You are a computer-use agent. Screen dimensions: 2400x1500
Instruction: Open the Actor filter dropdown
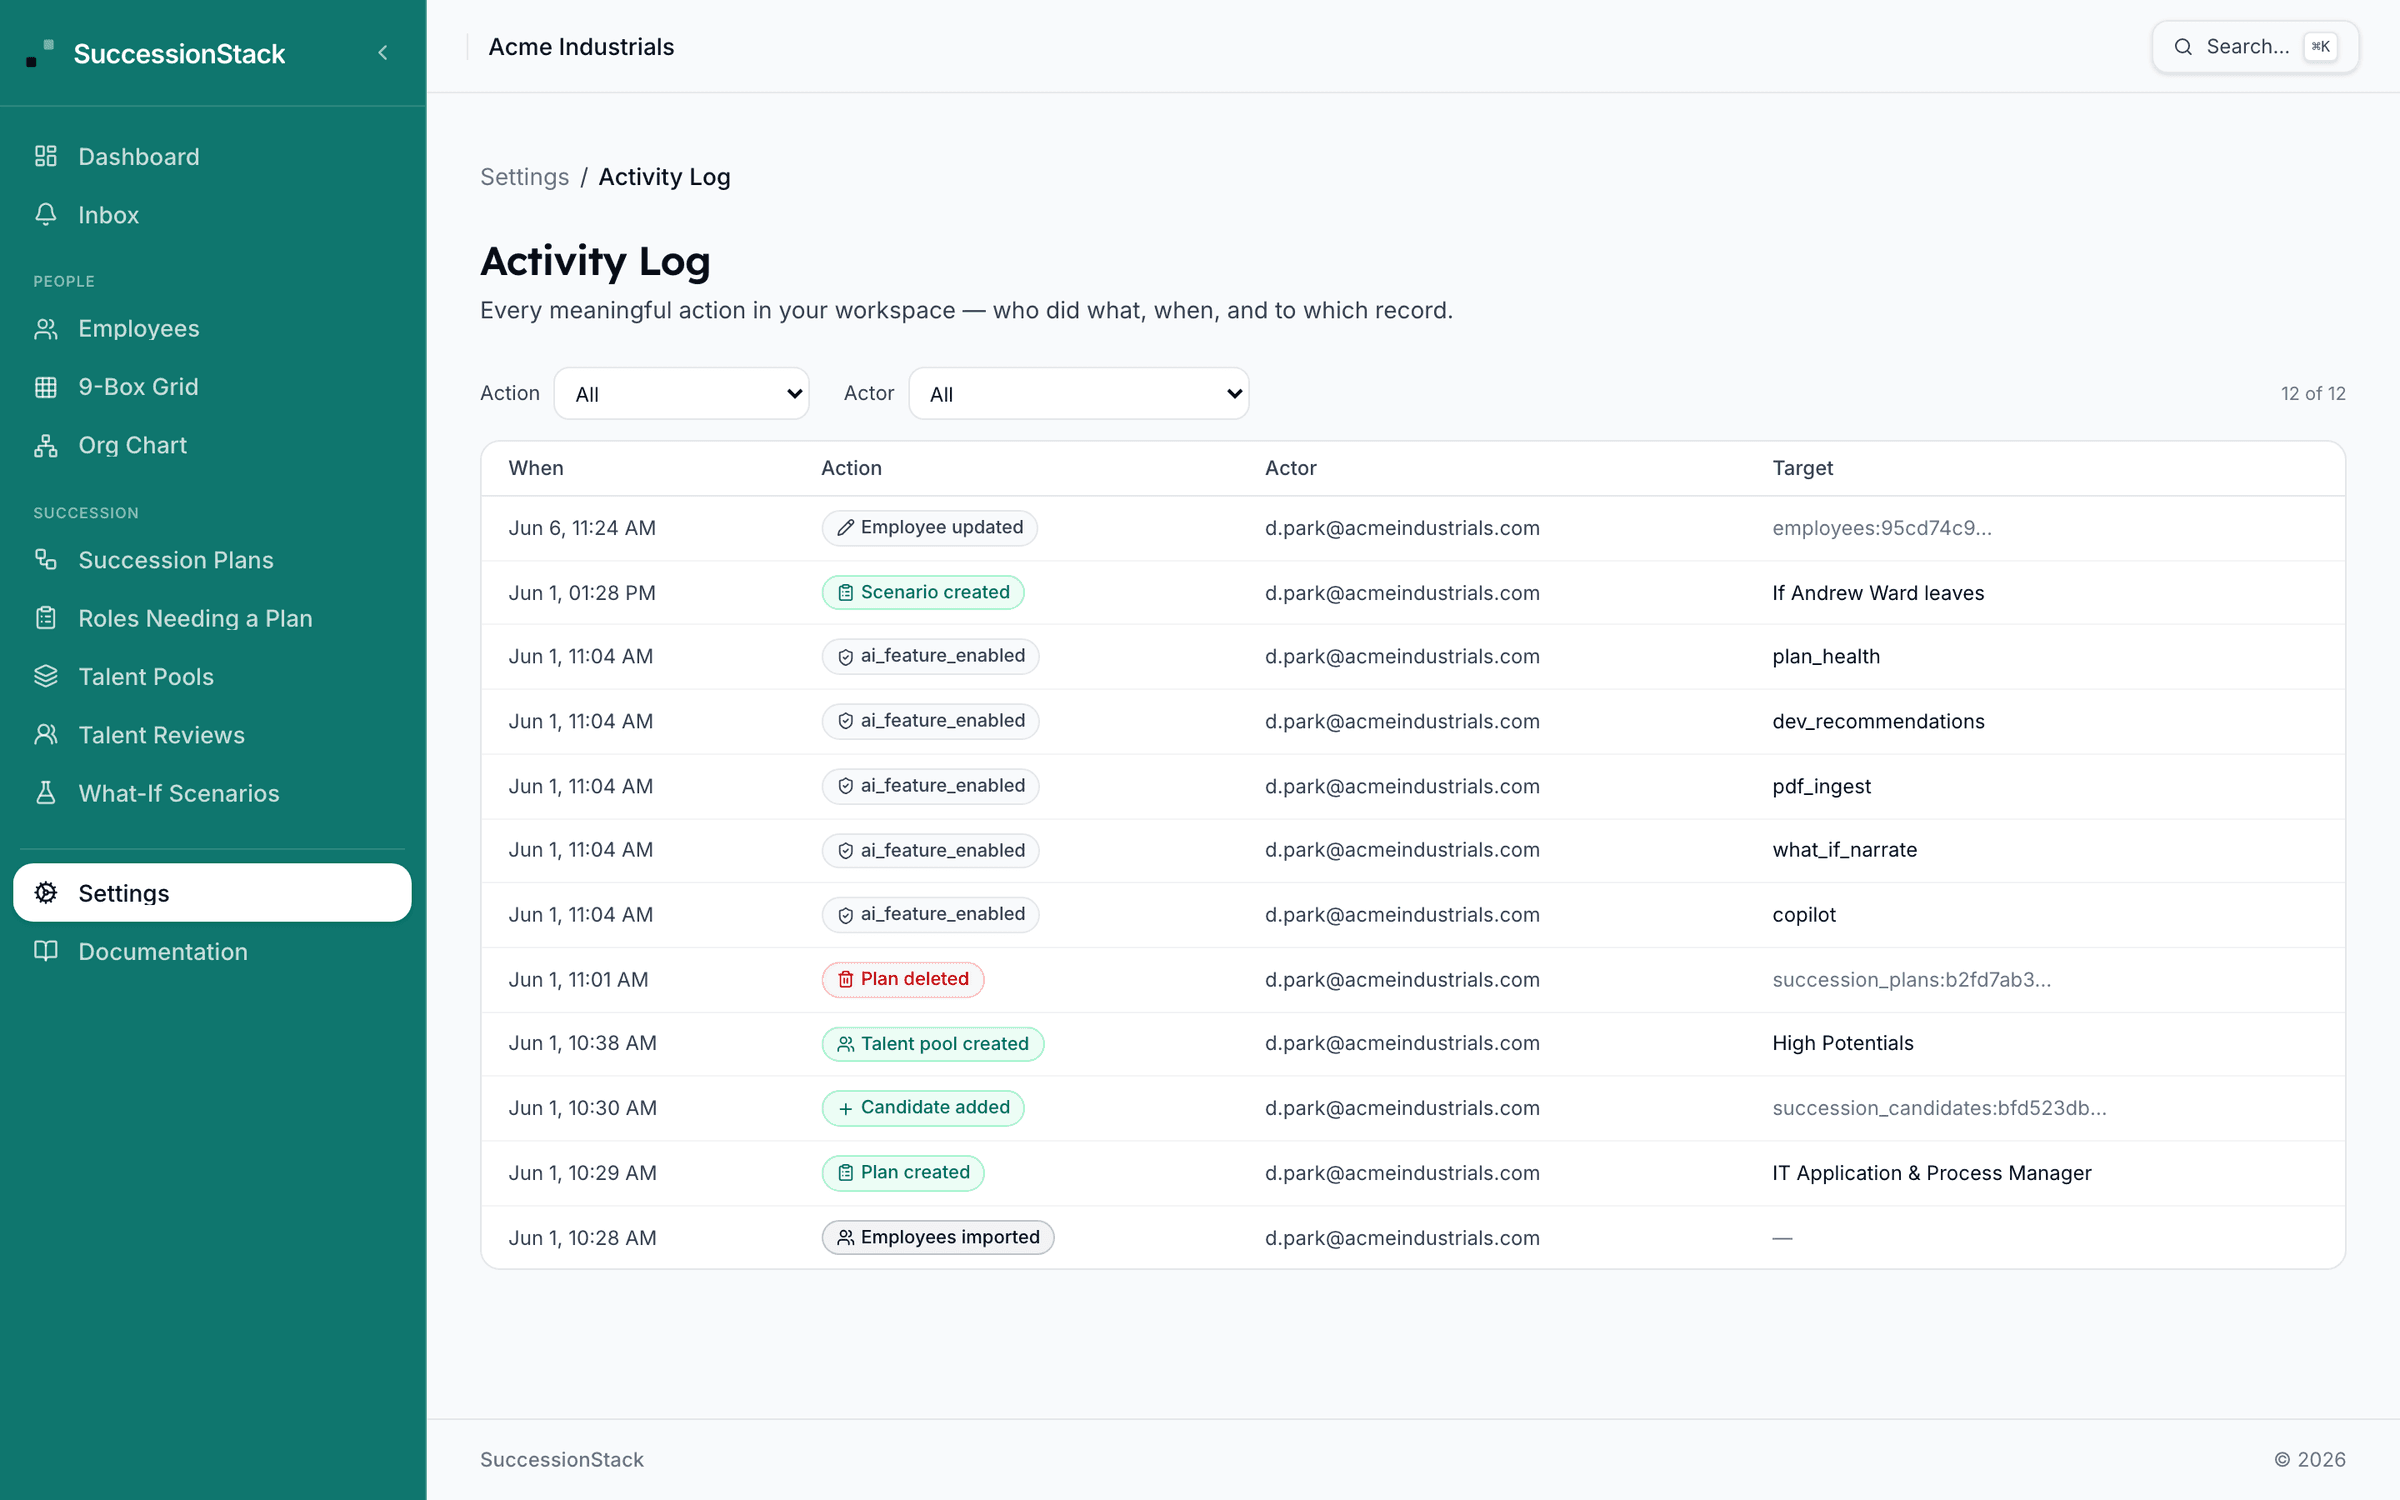coord(1078,394)
